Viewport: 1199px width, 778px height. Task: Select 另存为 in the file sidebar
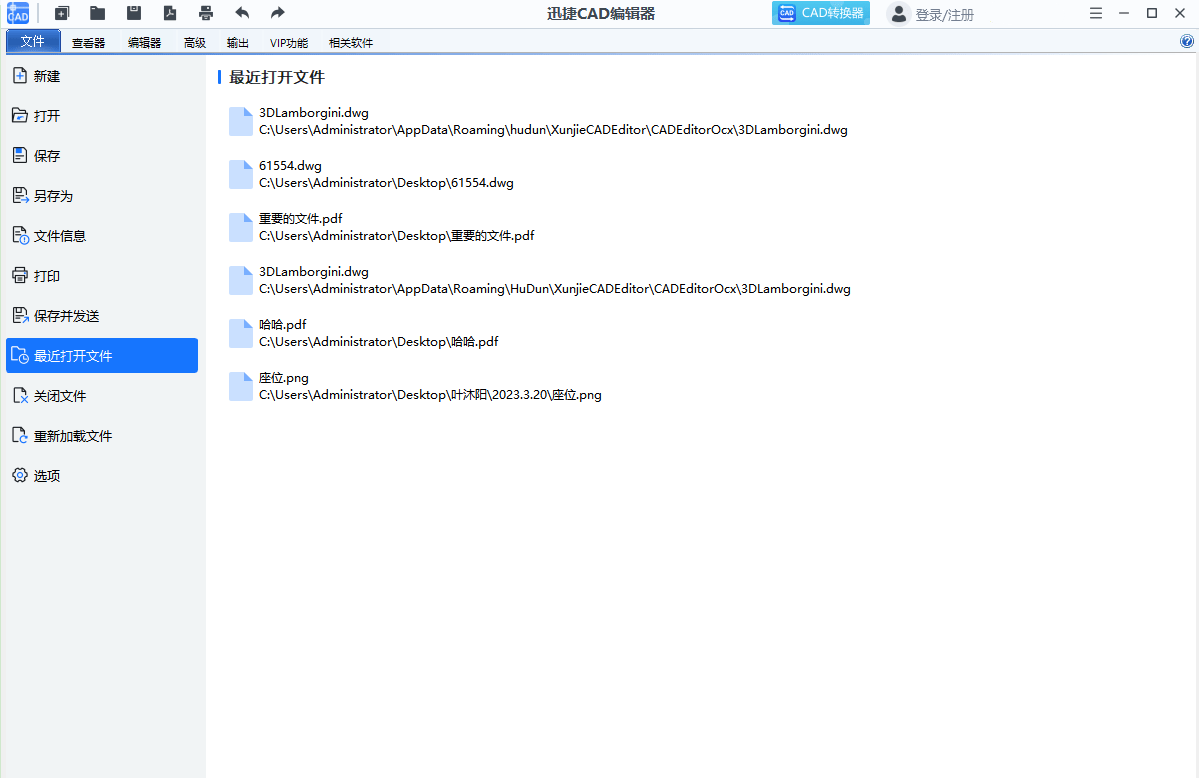pos(102,196)
